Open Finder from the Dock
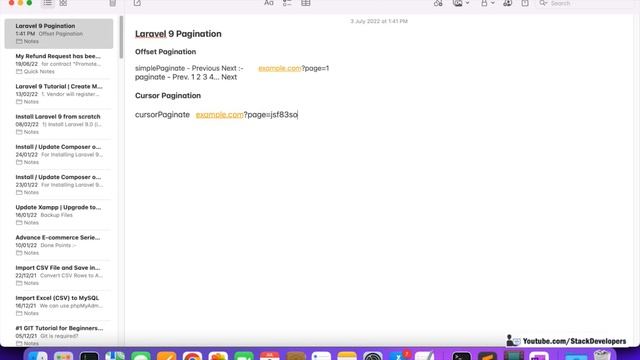The height and width of the screenshot is (360, 640). 38,356
